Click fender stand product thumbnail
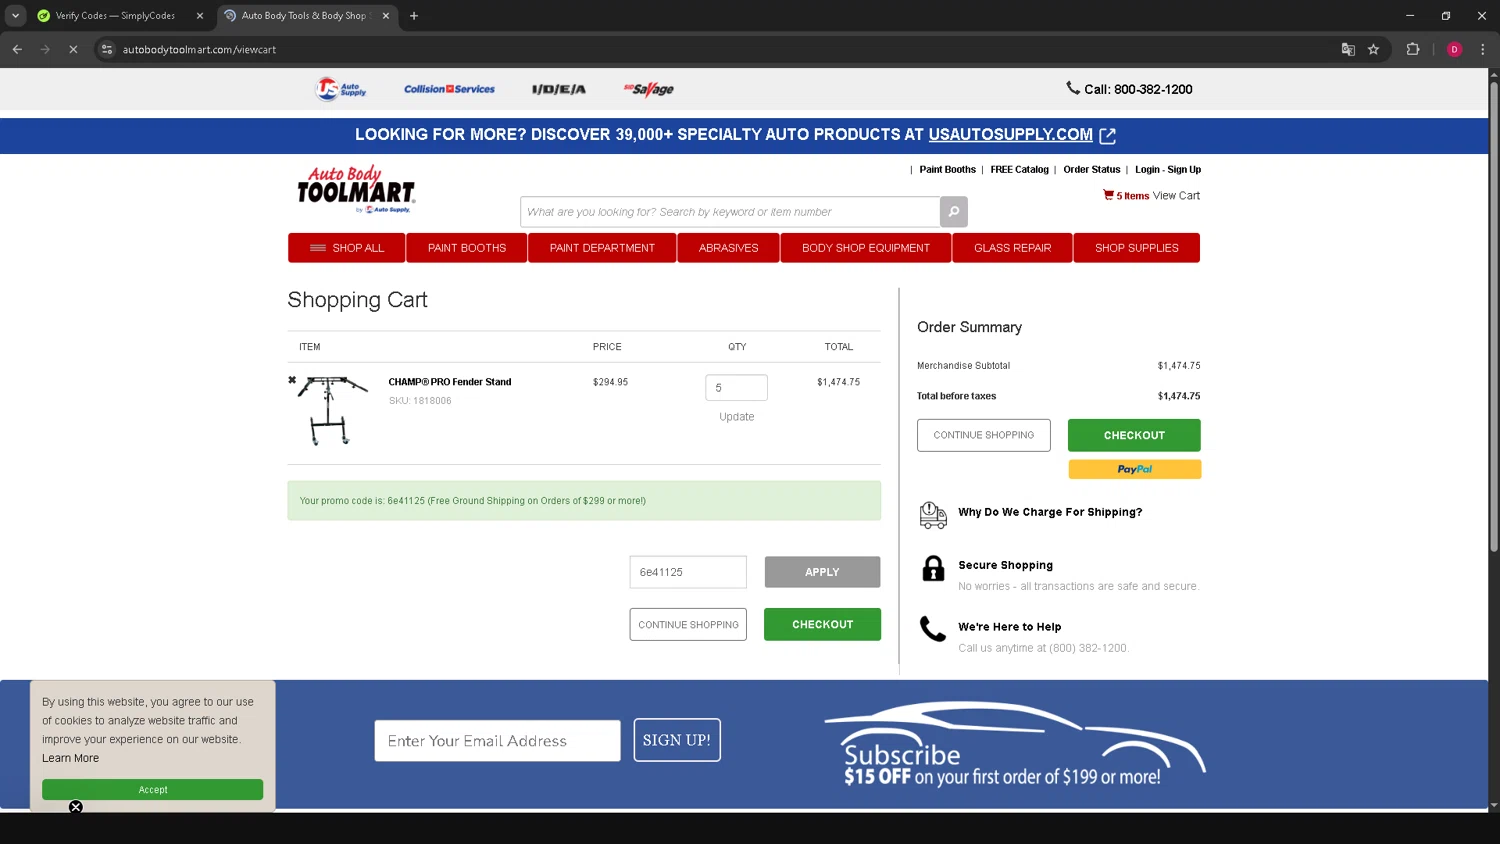The height and width of the screenshot is (844, 1500). 332,410
